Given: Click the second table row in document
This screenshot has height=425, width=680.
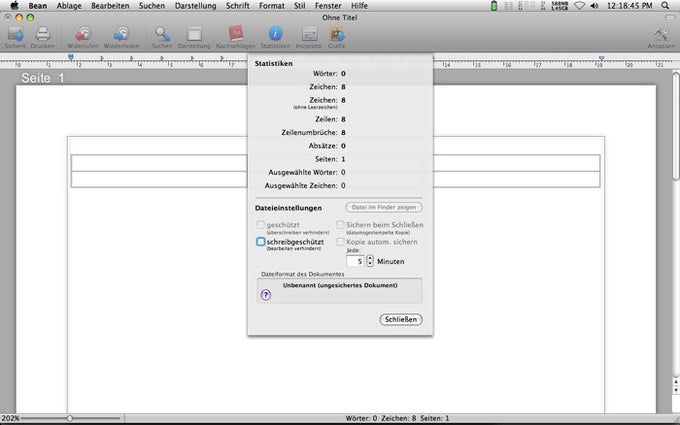Looking at the screenshot, I should [336, 180].
